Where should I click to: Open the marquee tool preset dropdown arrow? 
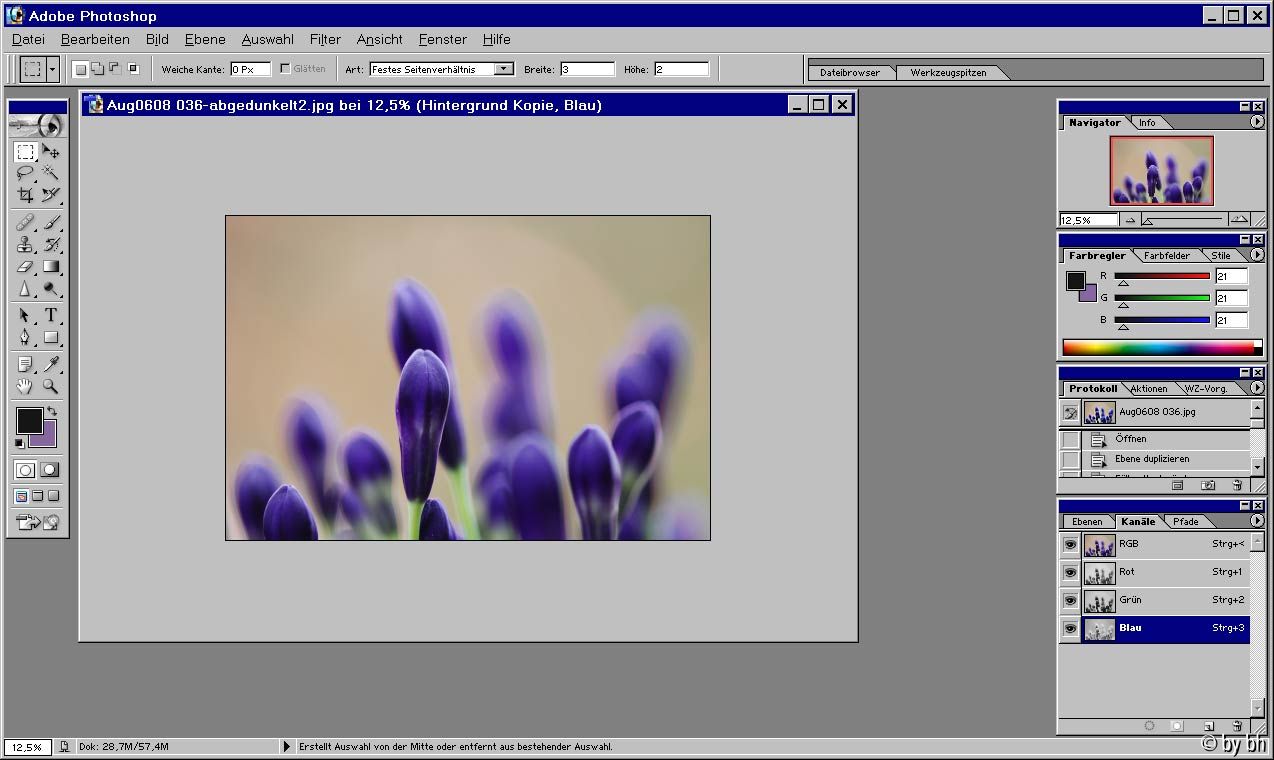coord(52,69)
